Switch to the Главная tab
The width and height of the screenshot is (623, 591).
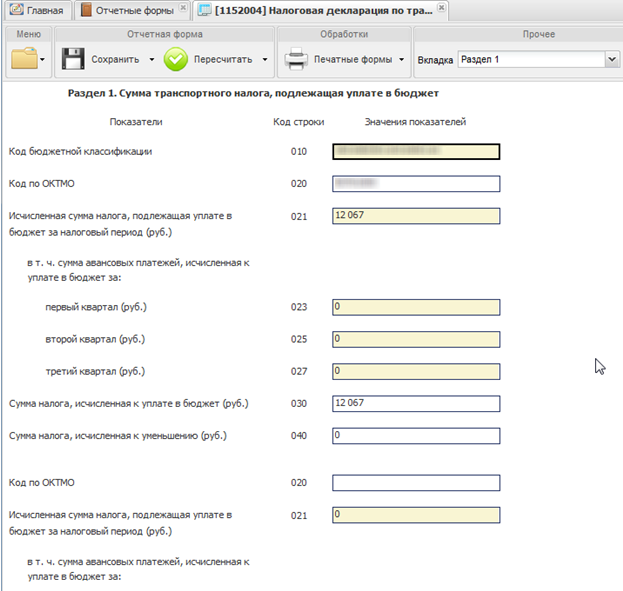click(x=37, y=10)
